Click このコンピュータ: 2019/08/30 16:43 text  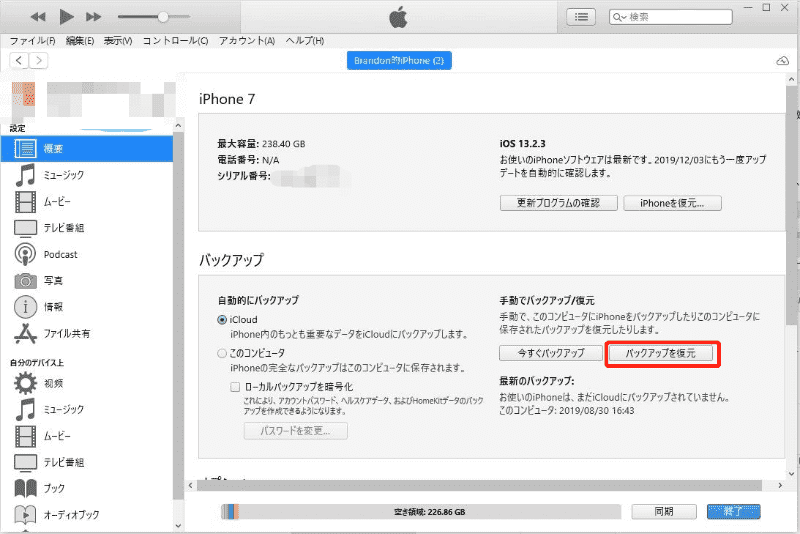(566, 411)
